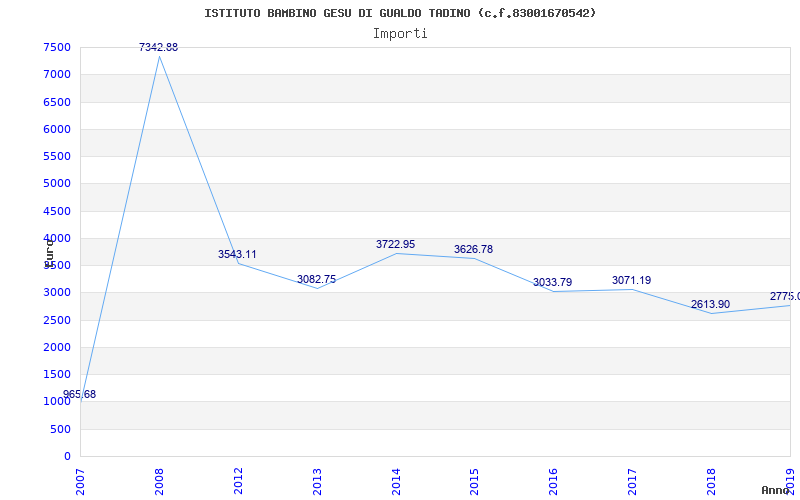
Task: Select the 2016 x-axis year label
Action: pyautogui.click(x=554, y=482)
